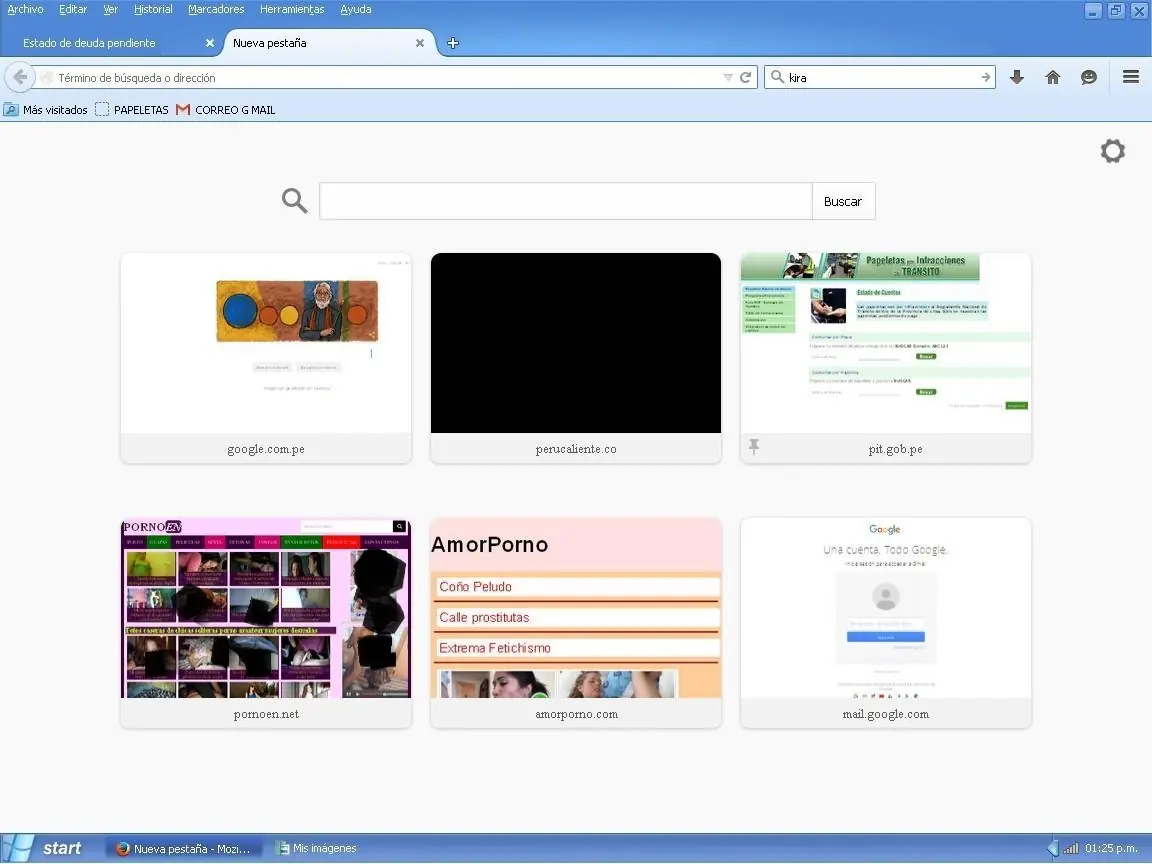Open the Archivo menu
Image resolution: width=1152 pixels, height=864 pixels.
point(25,10)
